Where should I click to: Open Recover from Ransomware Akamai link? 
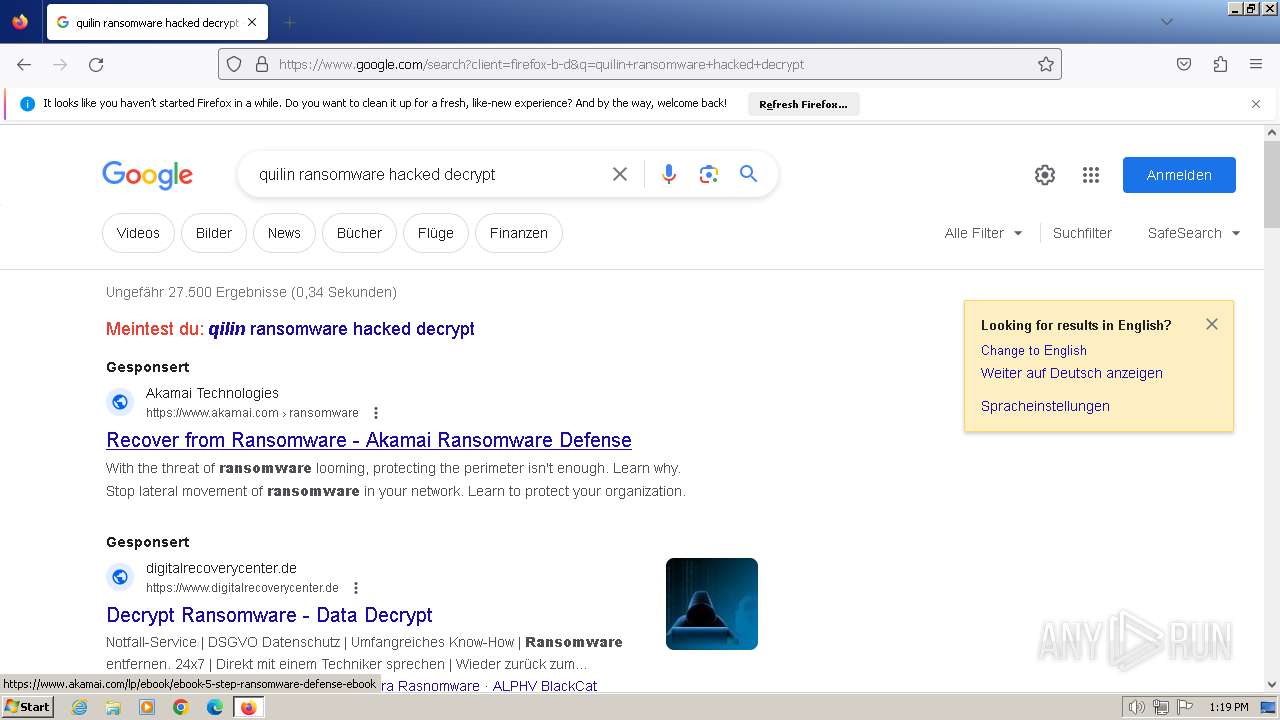[x=369, y=440]
